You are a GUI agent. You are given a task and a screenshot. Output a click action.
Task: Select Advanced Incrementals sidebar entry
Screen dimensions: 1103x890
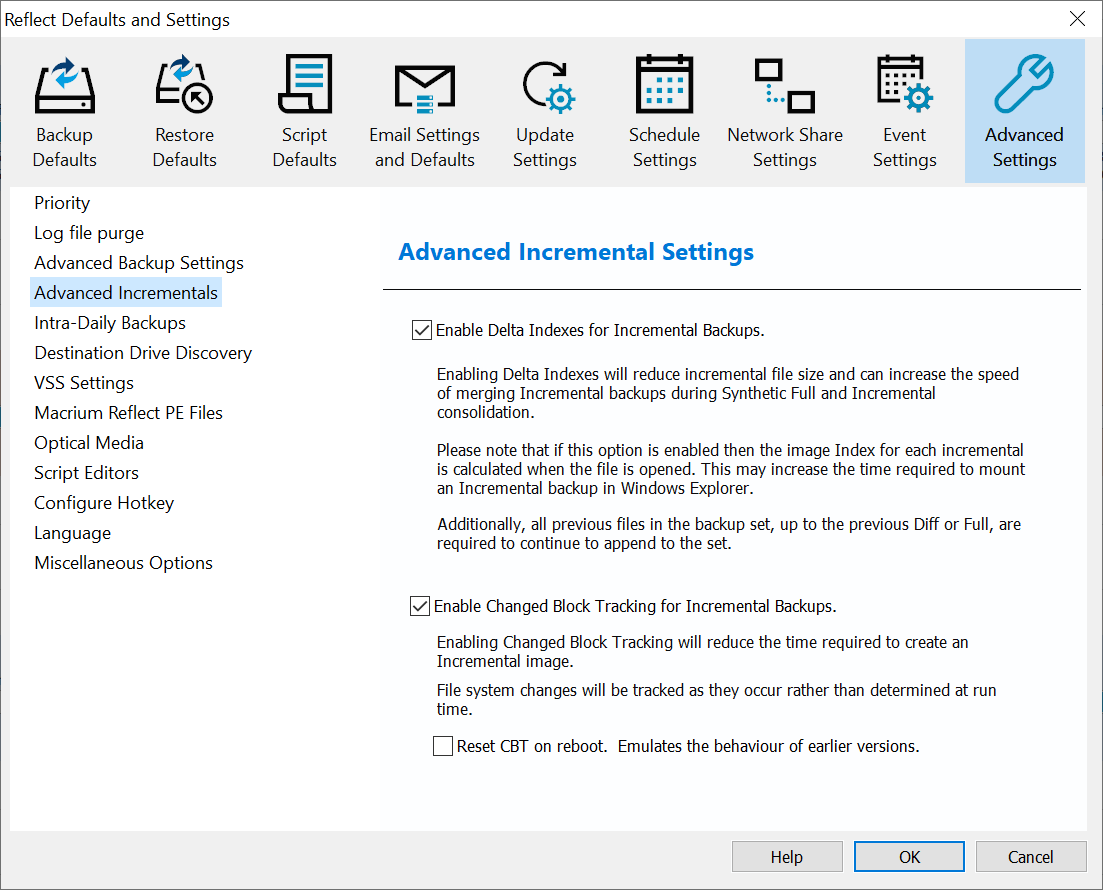126,293
